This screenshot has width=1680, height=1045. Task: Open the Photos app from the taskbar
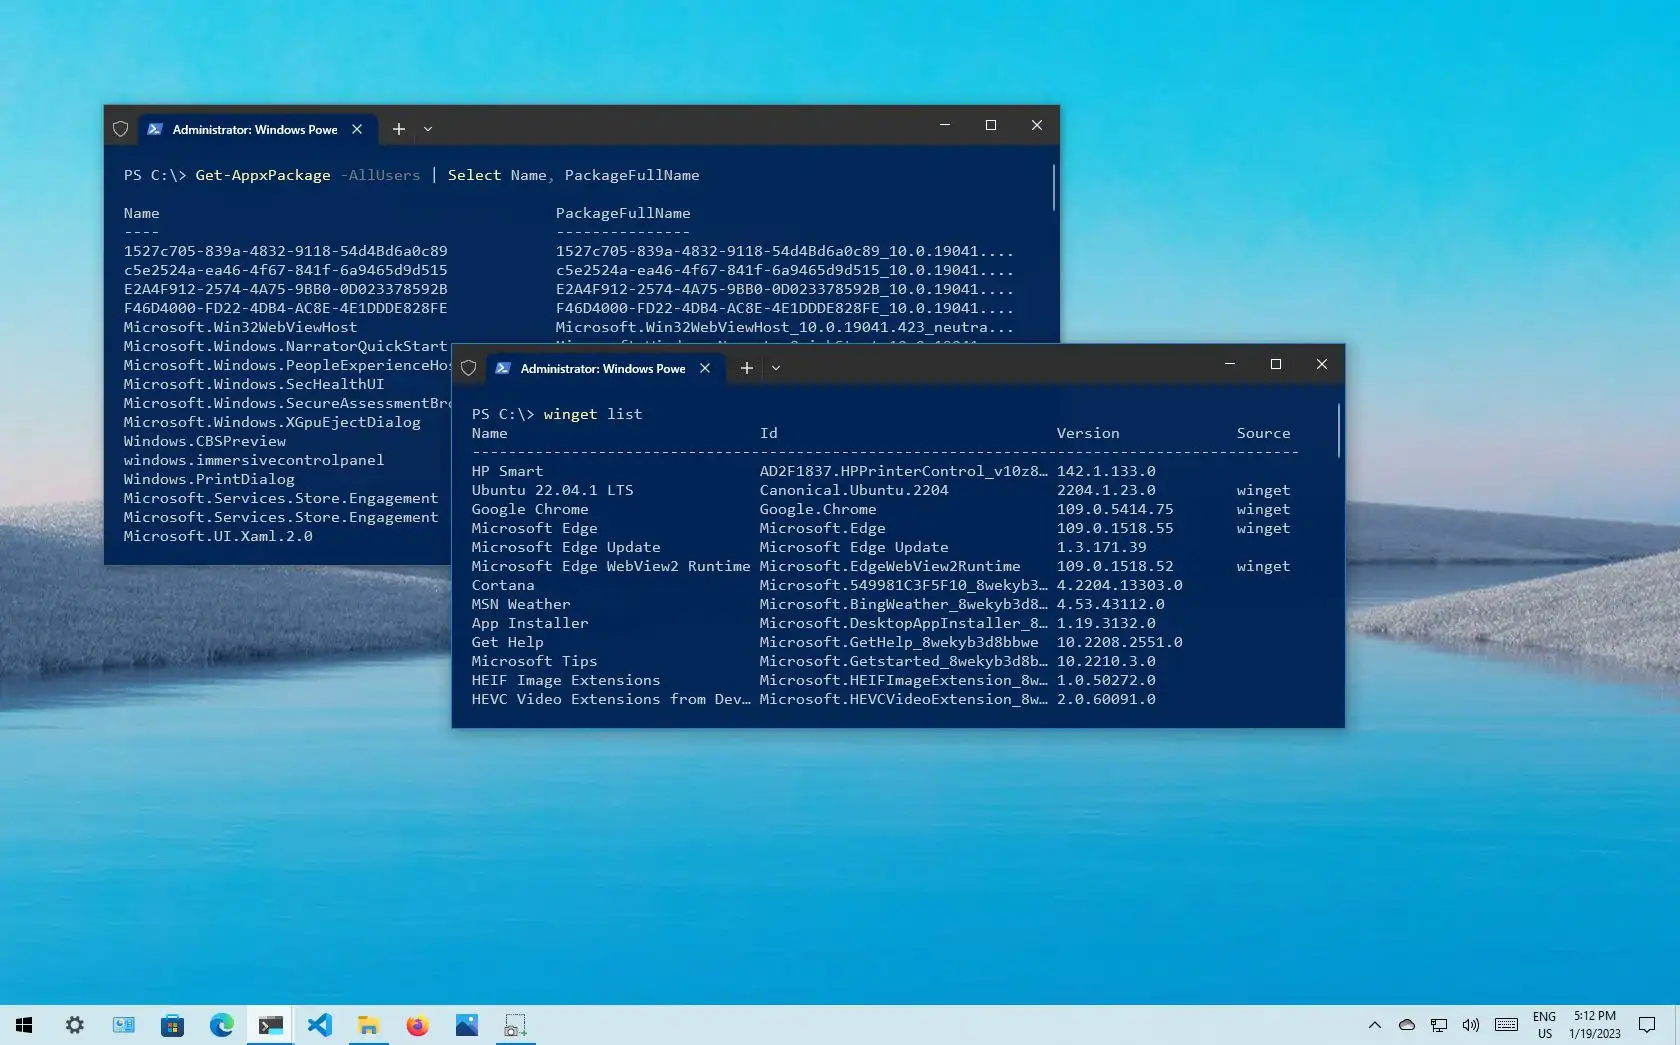coord(466,1025)
